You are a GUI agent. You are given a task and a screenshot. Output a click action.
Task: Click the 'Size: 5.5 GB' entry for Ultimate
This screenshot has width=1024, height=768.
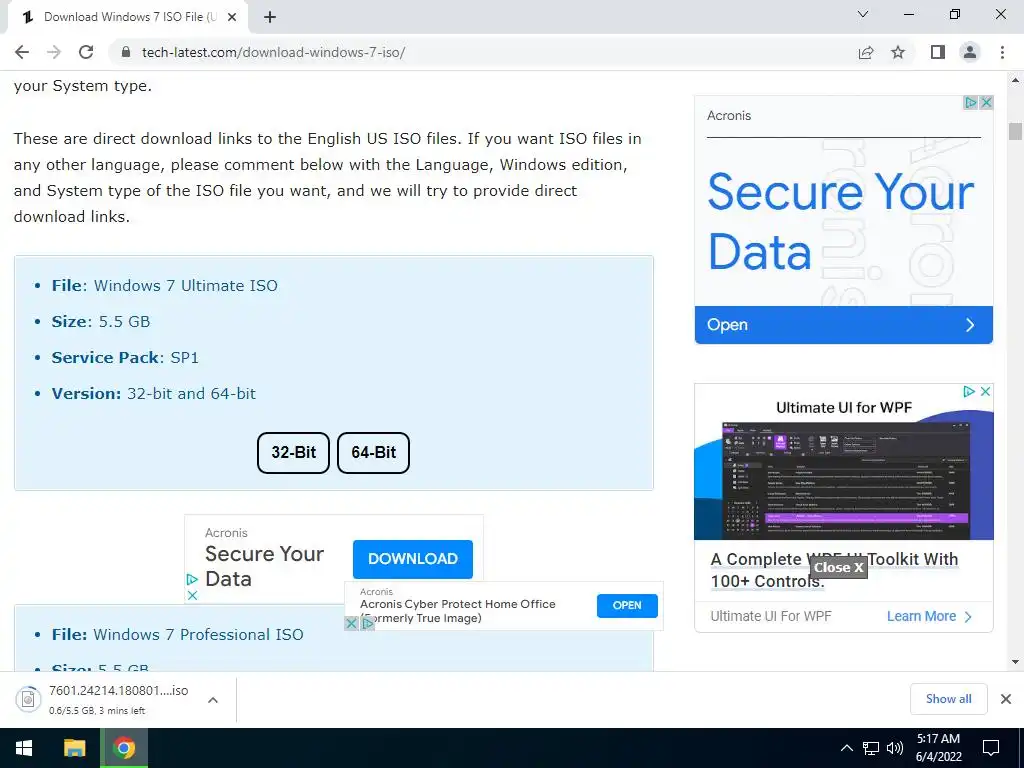click(101, 321)
